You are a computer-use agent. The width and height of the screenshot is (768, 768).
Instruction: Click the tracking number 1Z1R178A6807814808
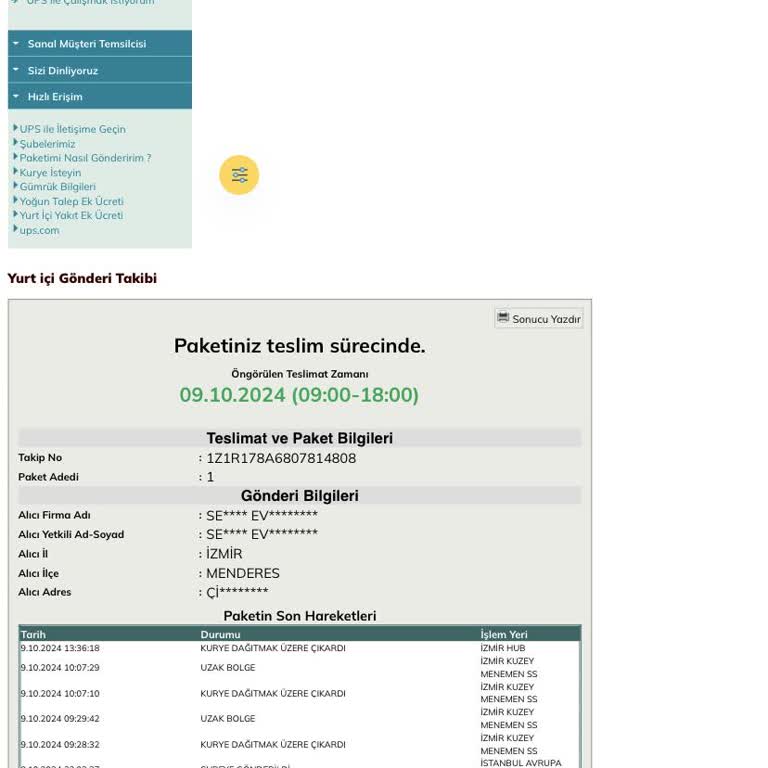click(281, 458)
